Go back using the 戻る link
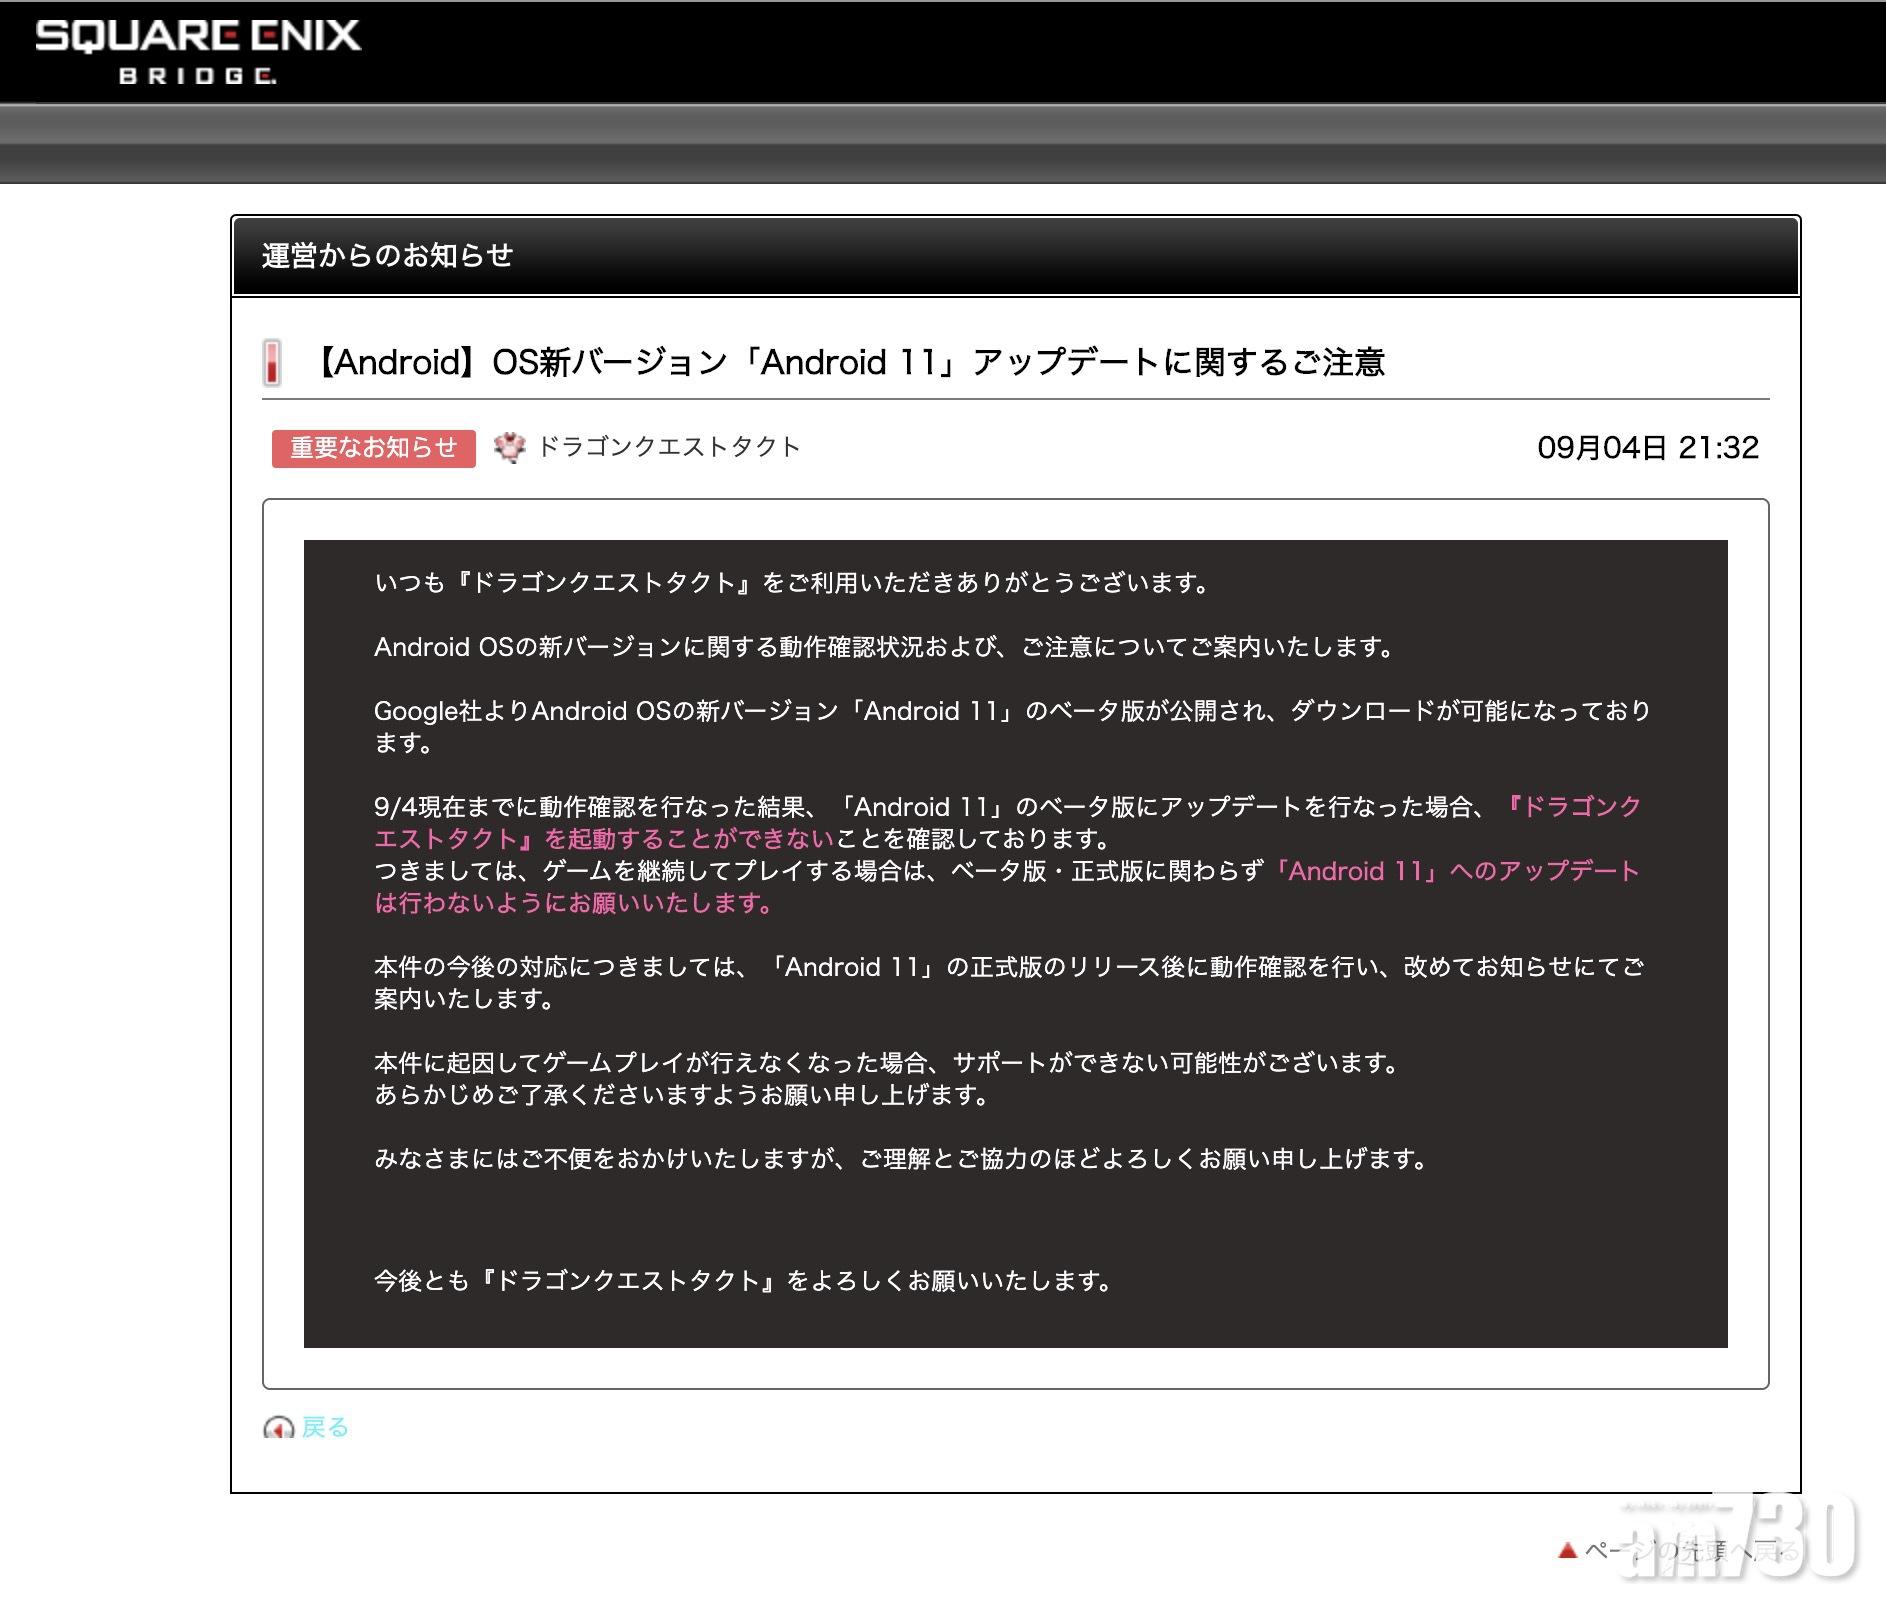The height and width of the screenshot is (1602, 1886). point(325,1427)
